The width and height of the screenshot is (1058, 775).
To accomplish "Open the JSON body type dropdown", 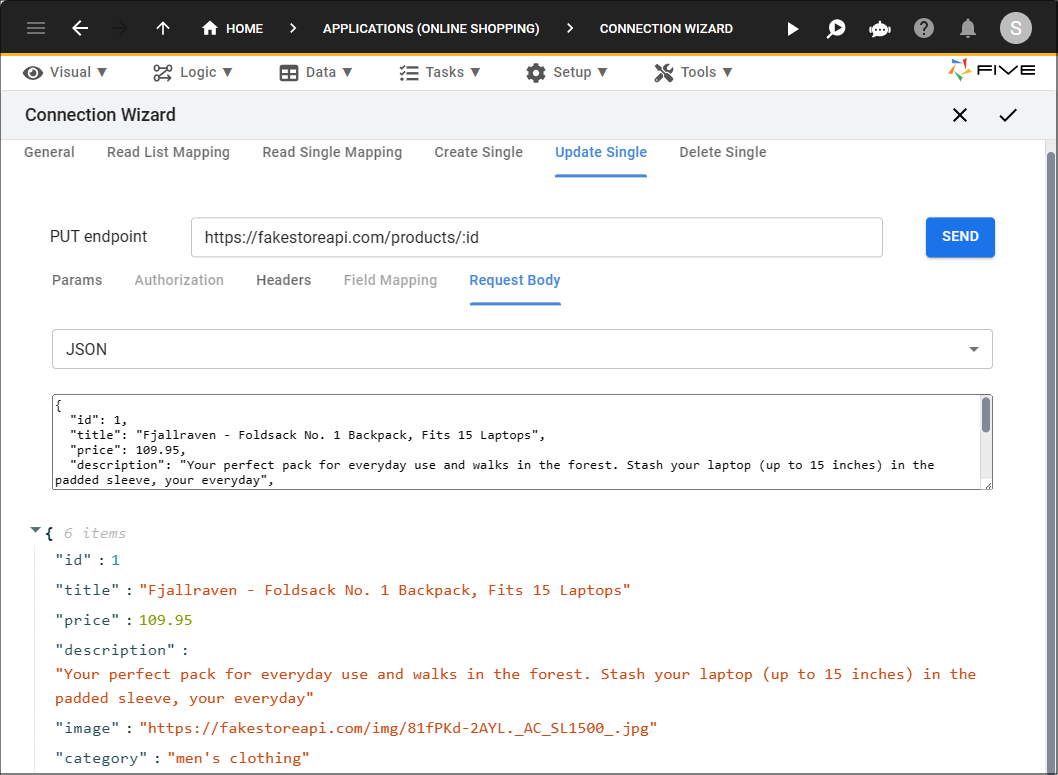I will (x=522, y=349).
